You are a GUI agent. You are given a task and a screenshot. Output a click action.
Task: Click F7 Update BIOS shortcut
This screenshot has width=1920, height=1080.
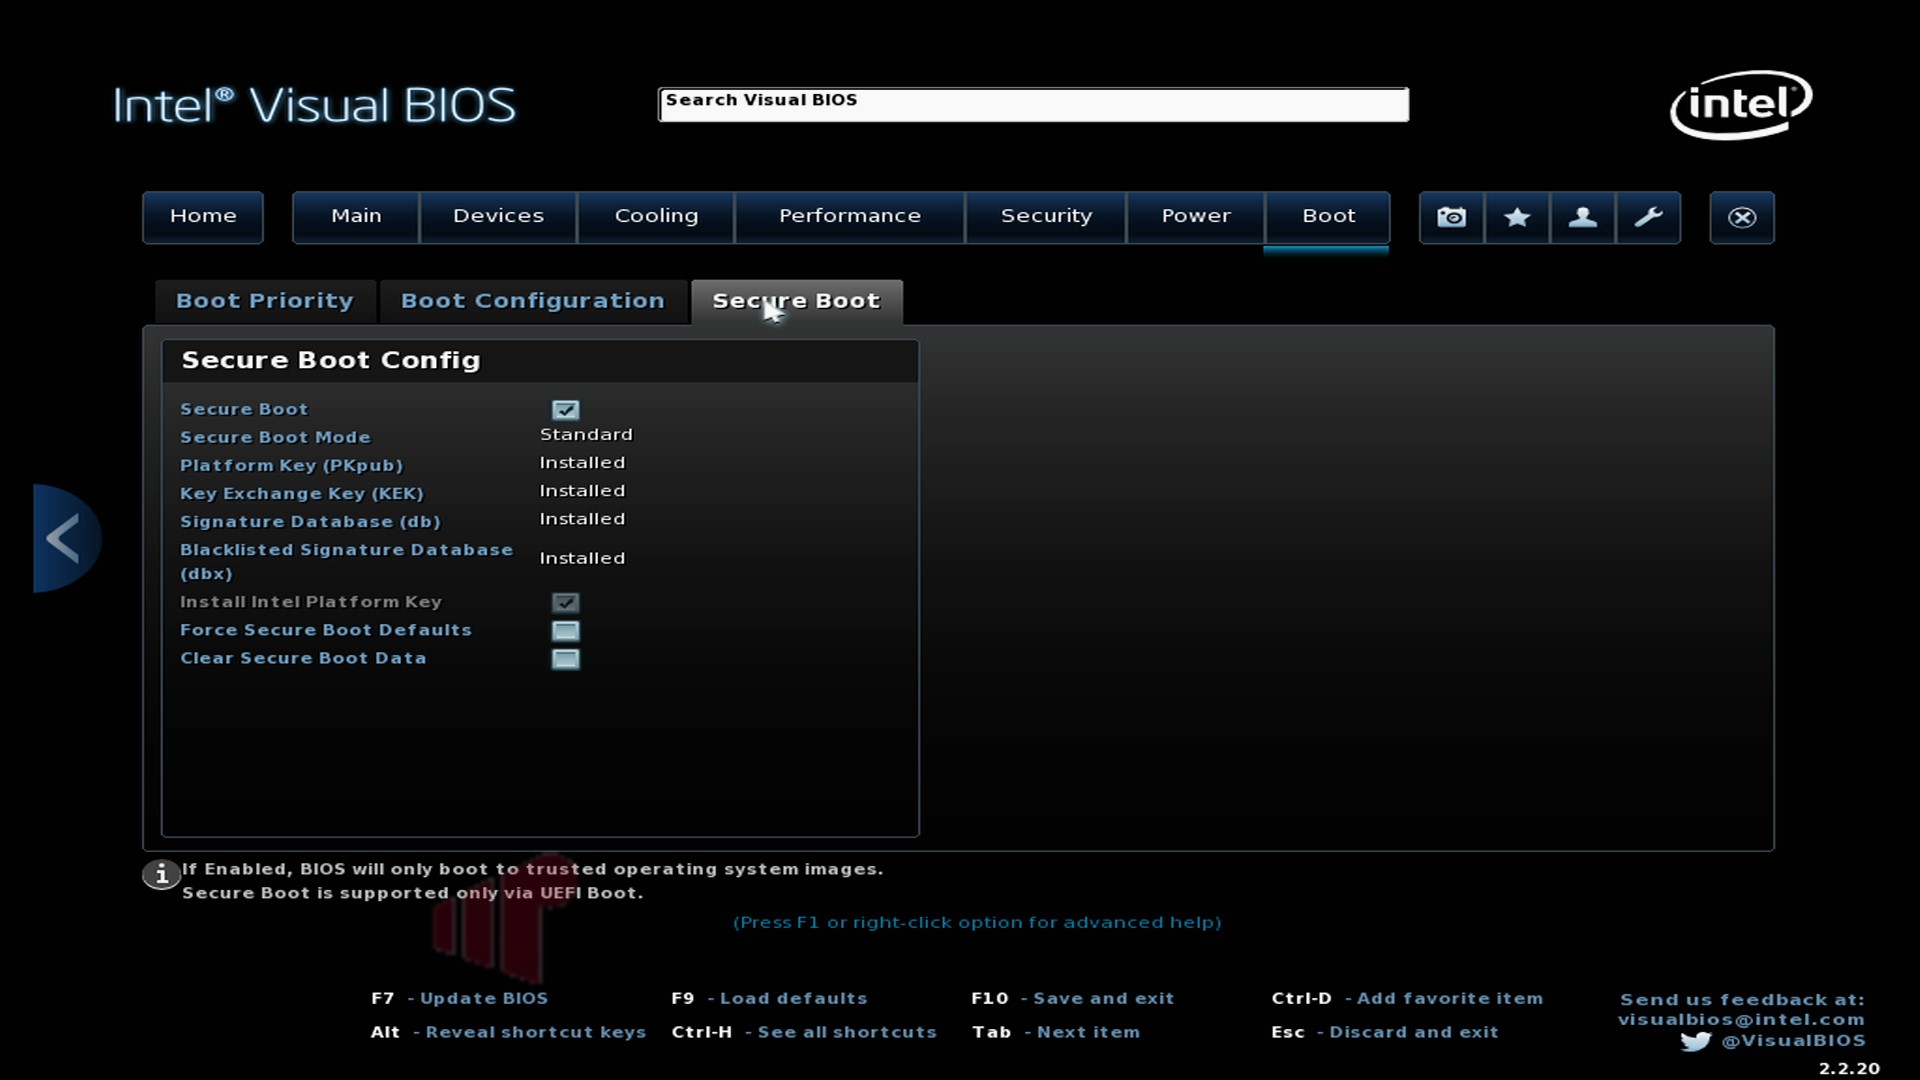459,998
